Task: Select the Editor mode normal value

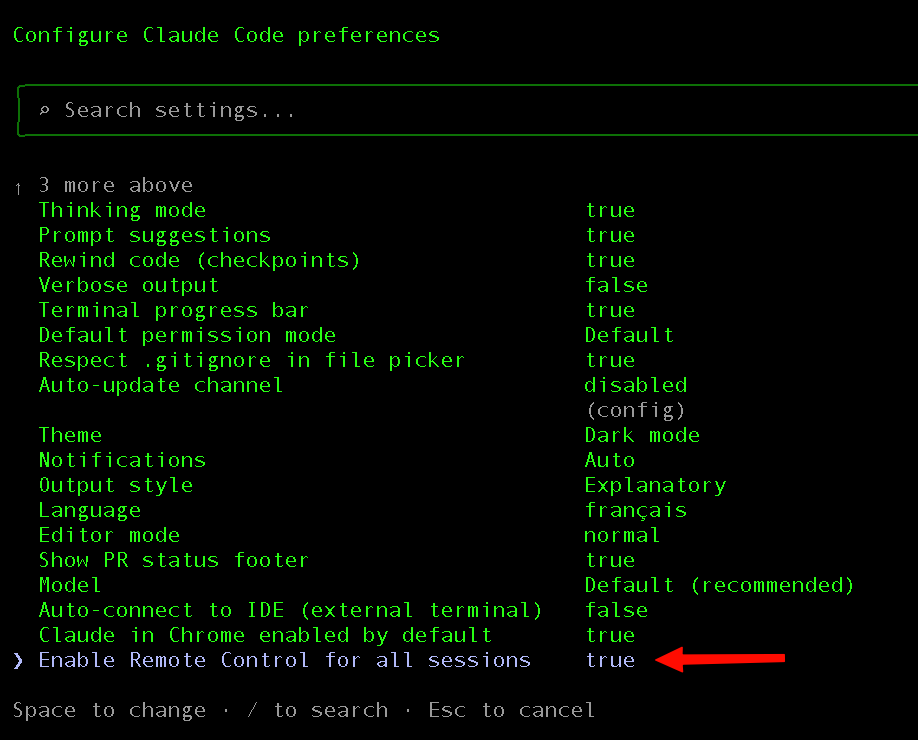Action: click(x=622, y=535)
